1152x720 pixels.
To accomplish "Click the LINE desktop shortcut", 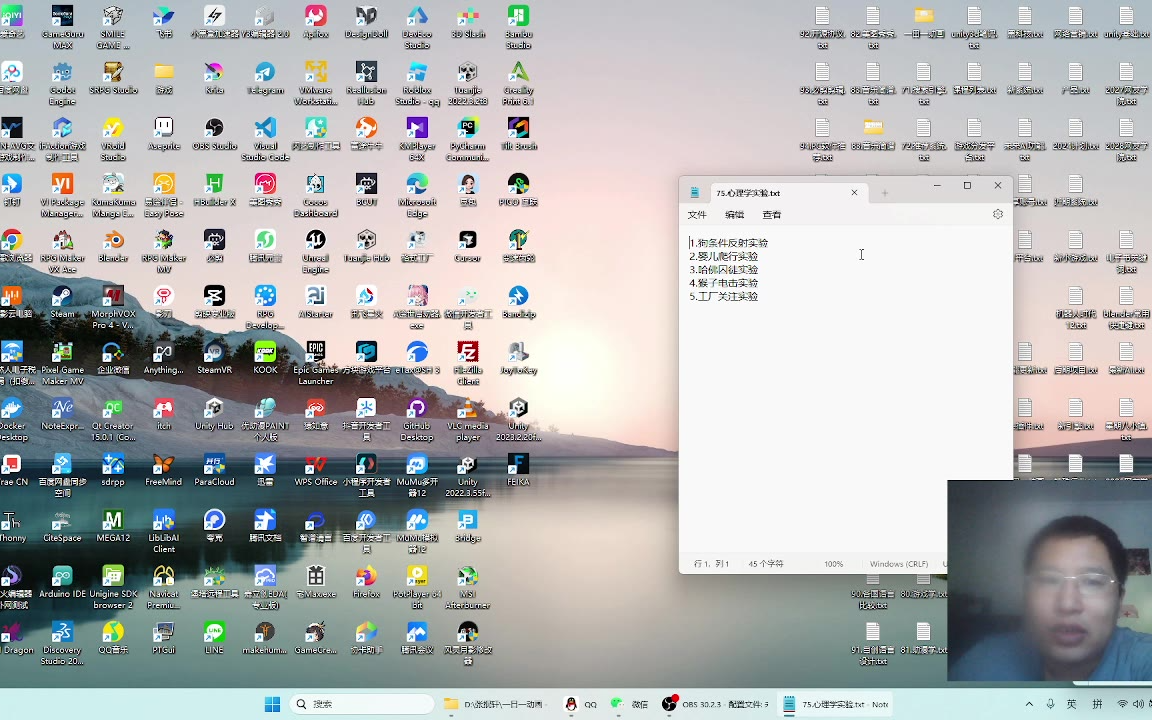I will [215, 638].
